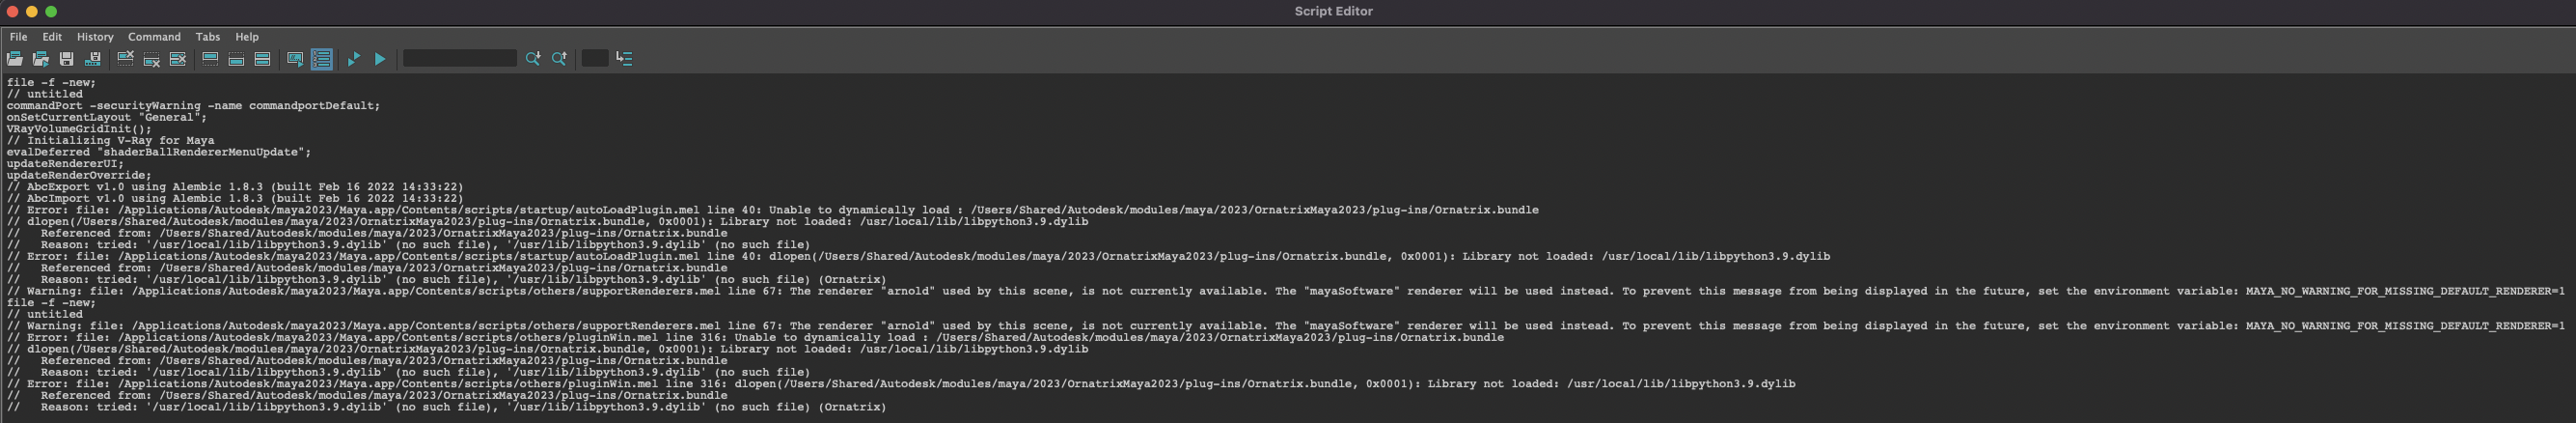The width and height of the screenshot is (2576, 423).
Task: Click the Search Up magnifier icon
Action: point(559,59)
